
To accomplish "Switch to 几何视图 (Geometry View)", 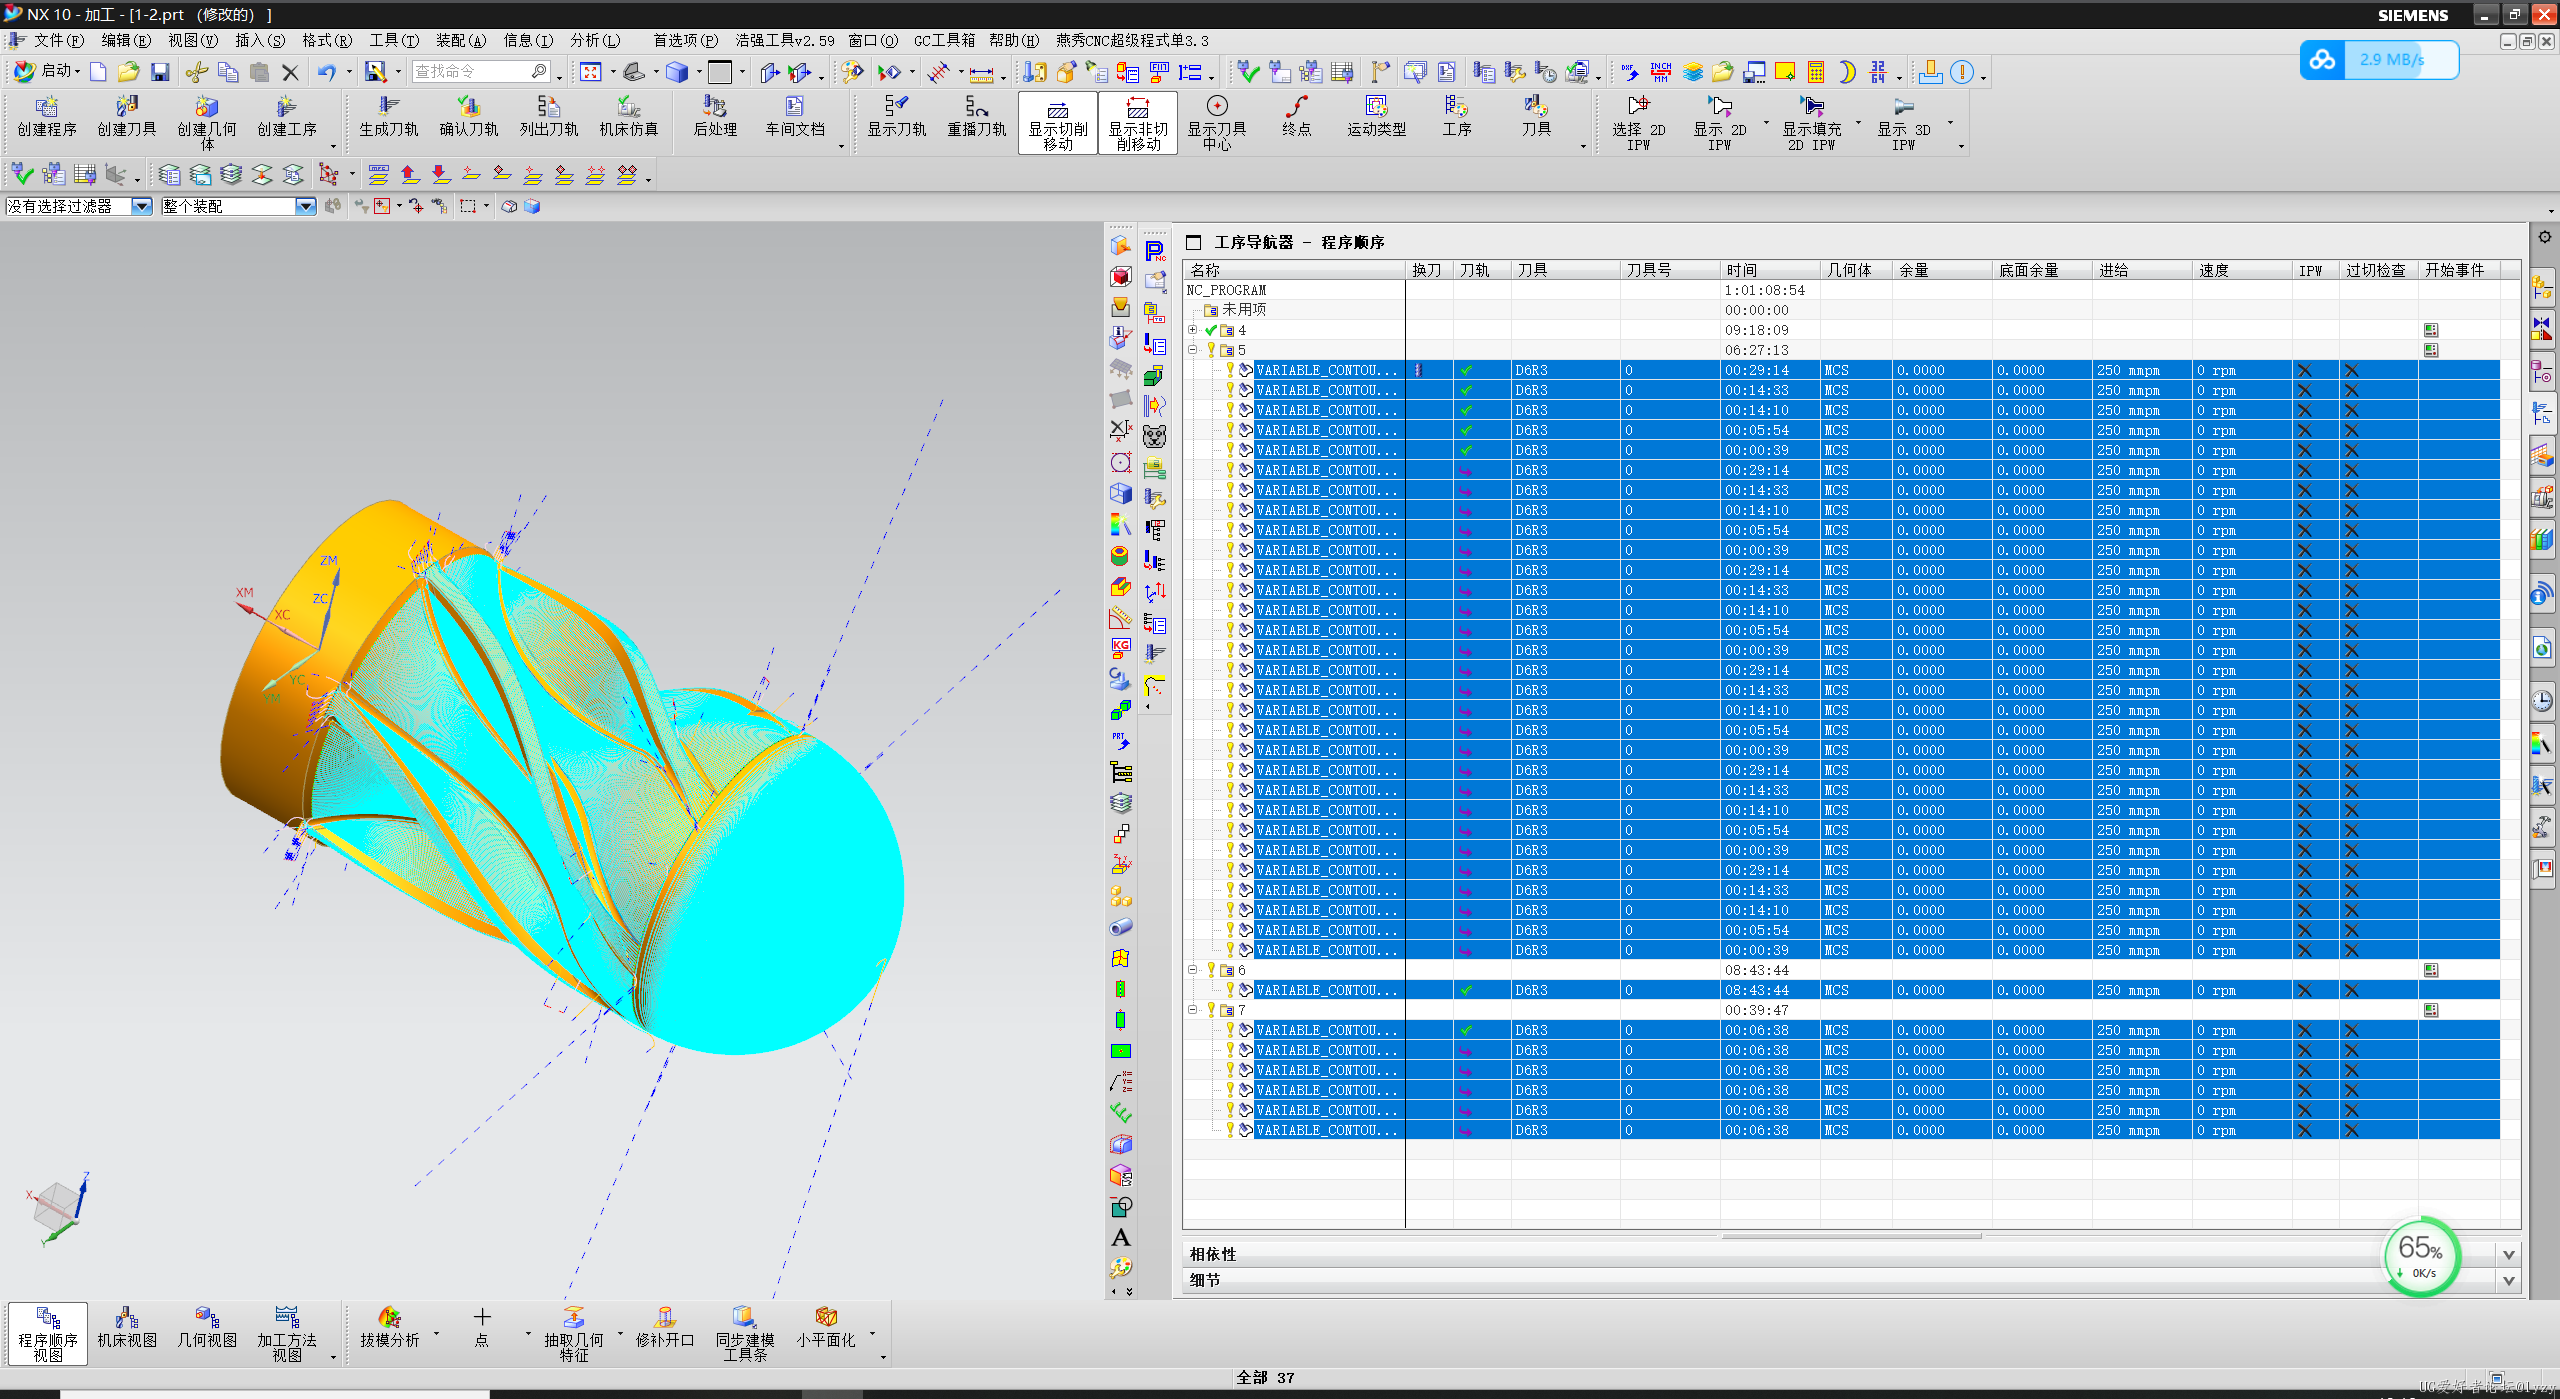I will [207, 1328].
